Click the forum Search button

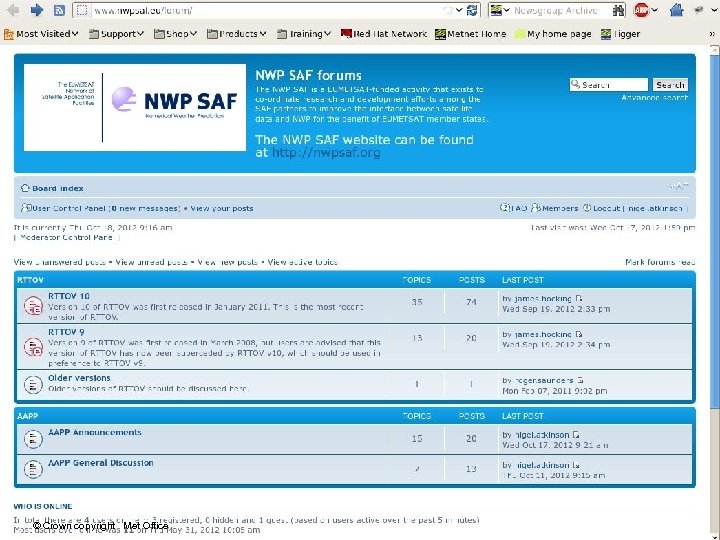(x=670, y=84)
